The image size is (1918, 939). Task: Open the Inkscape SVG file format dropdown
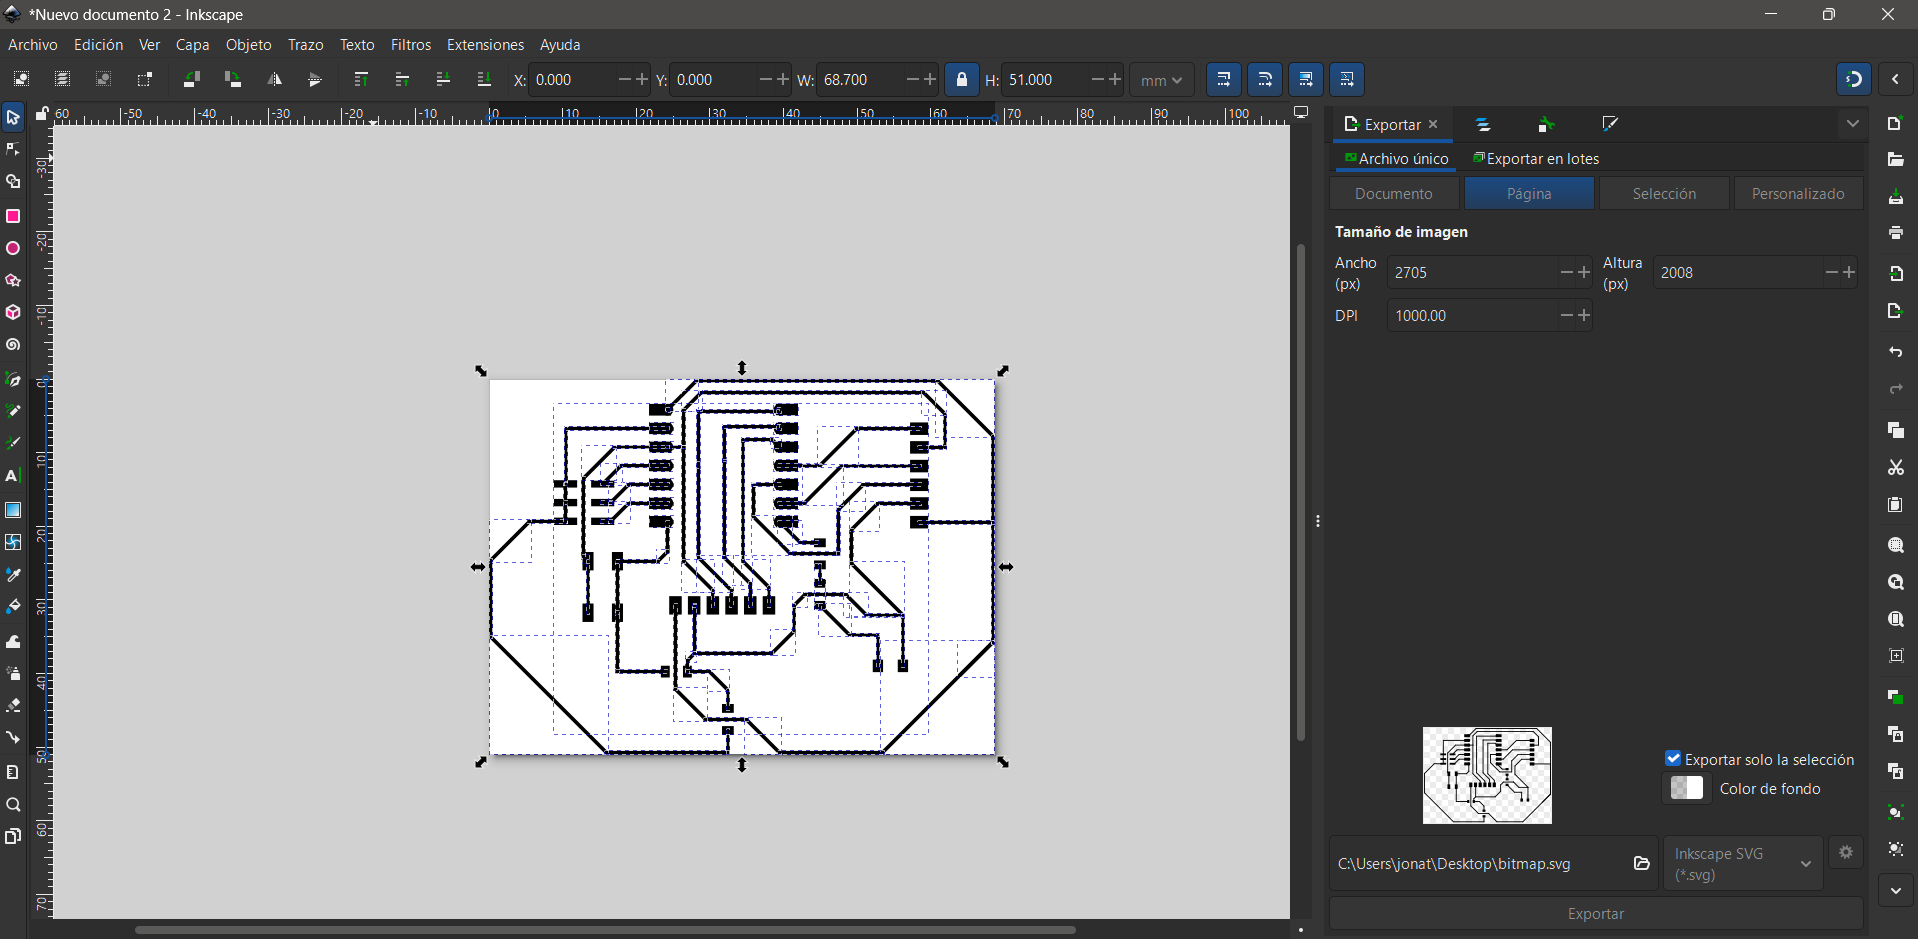[1742, 864]
